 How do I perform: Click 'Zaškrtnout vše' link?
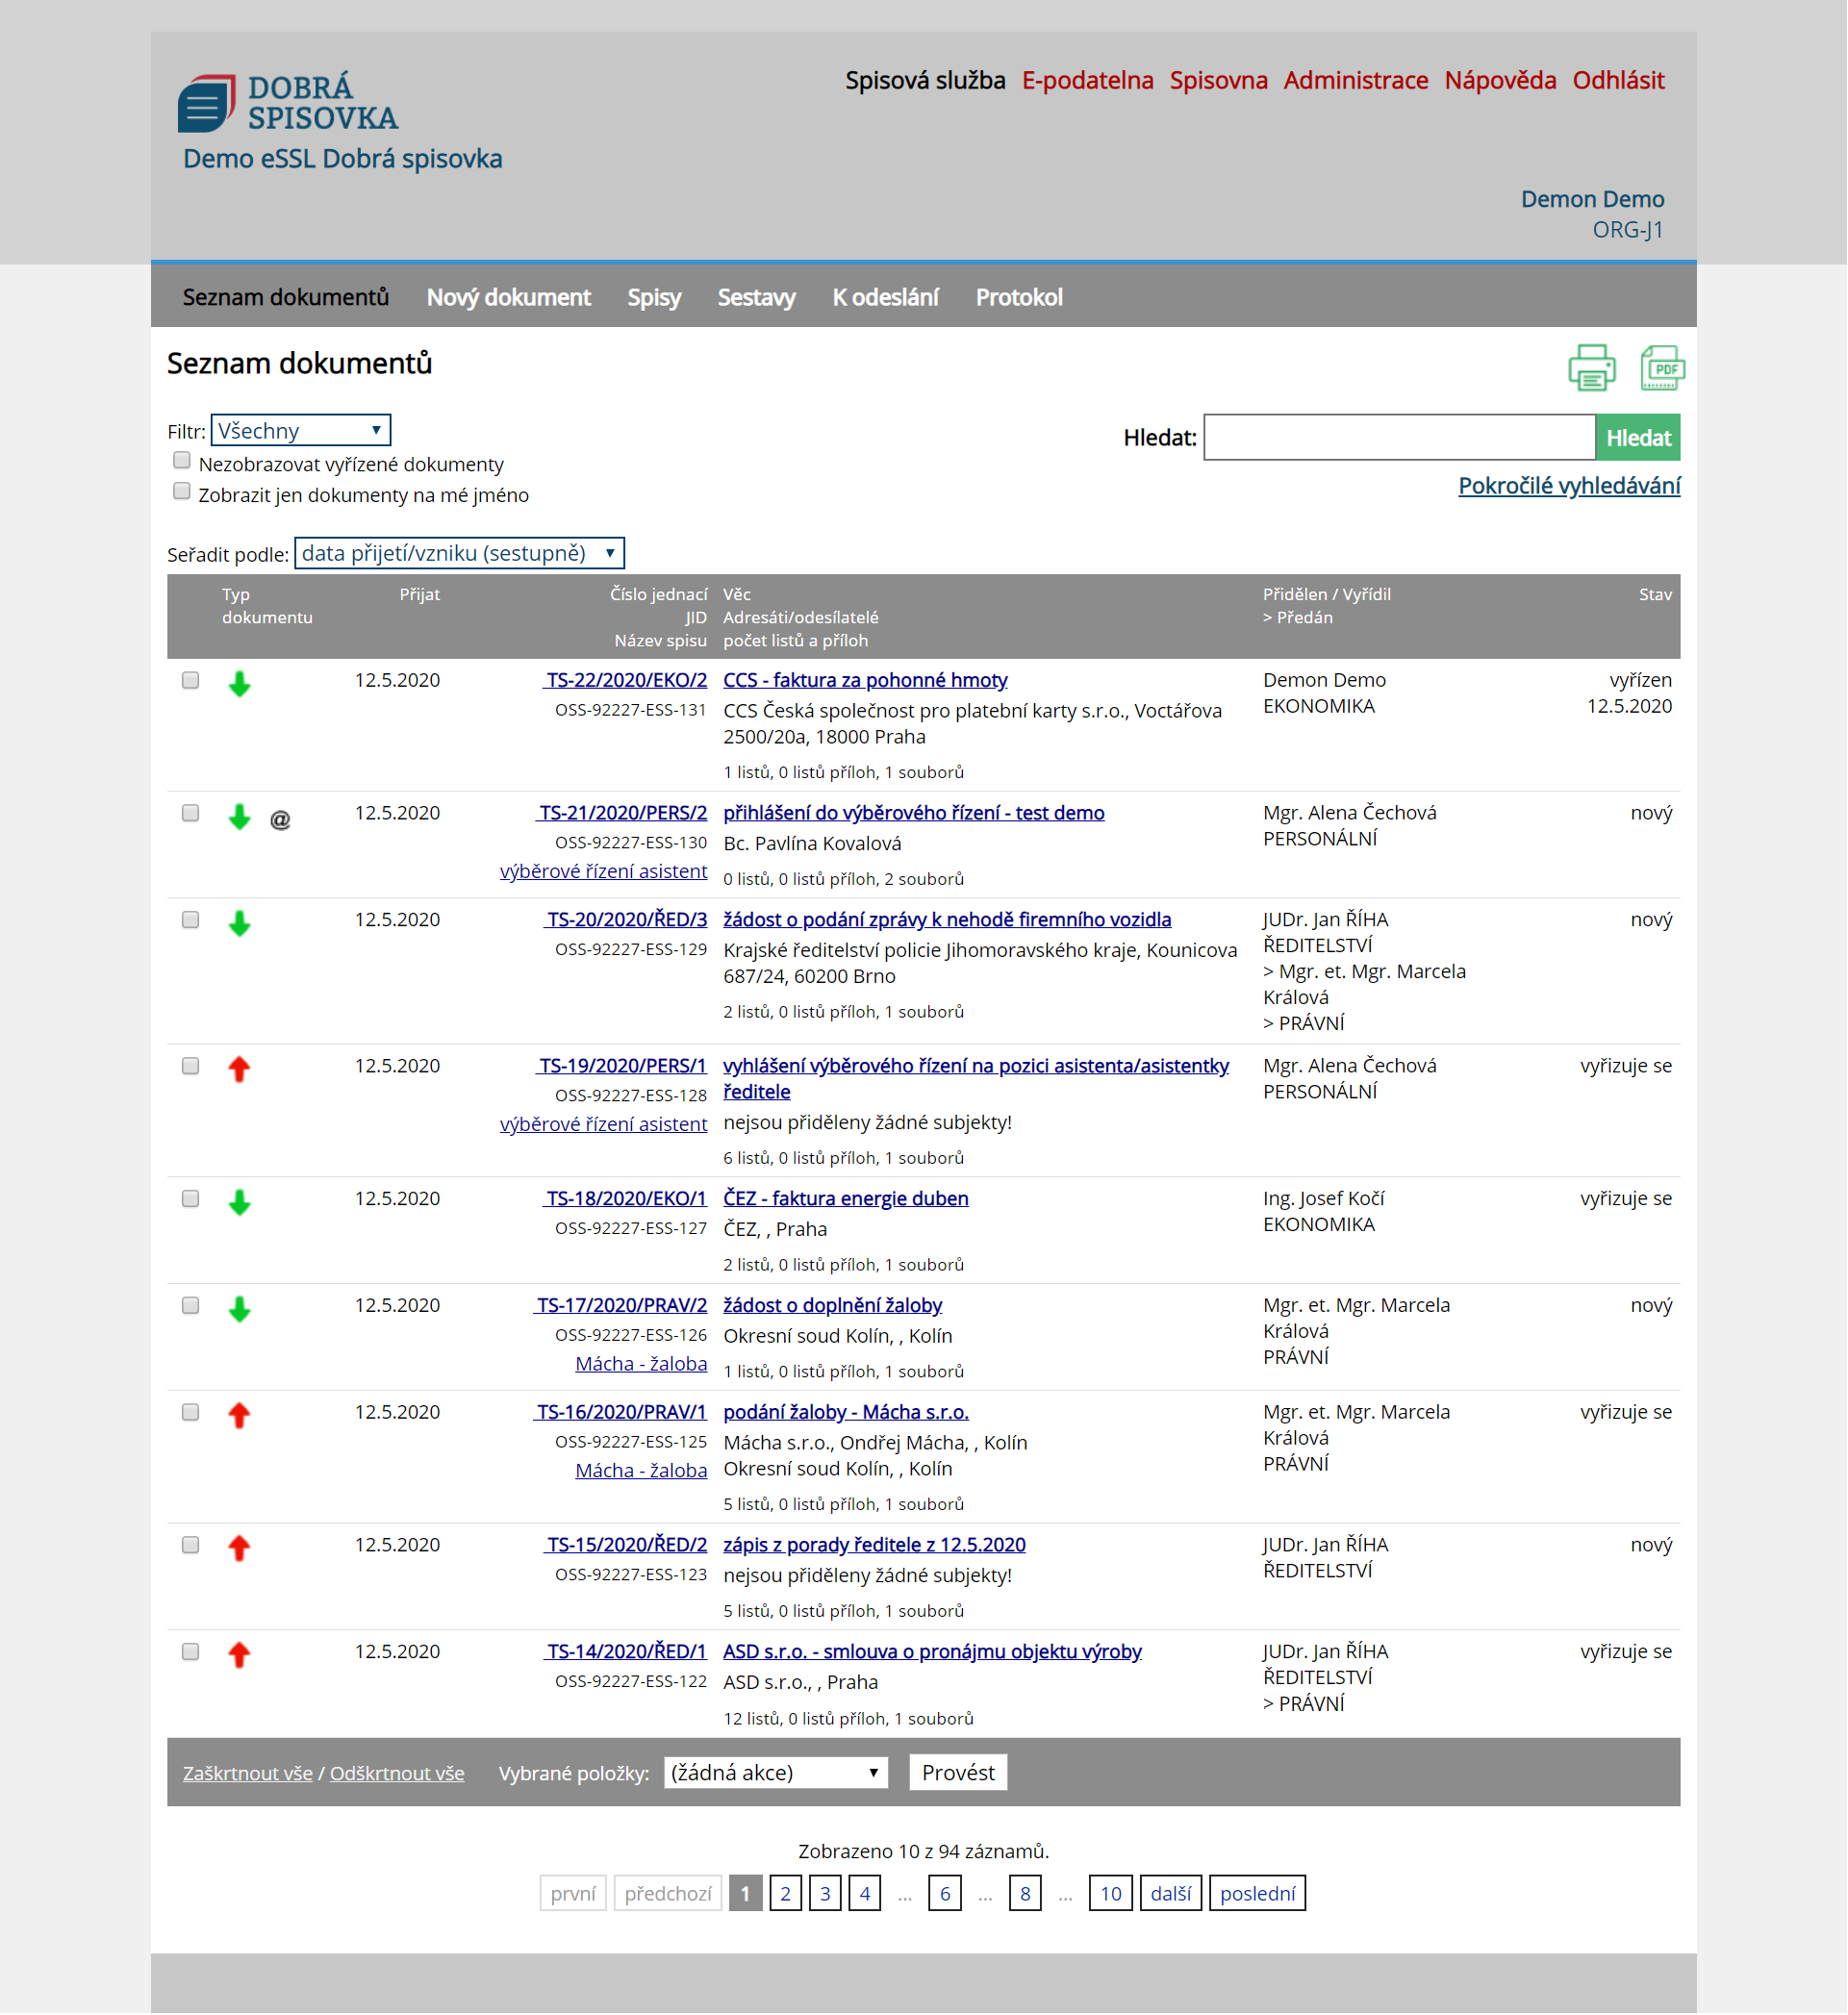click(248, 1775)
